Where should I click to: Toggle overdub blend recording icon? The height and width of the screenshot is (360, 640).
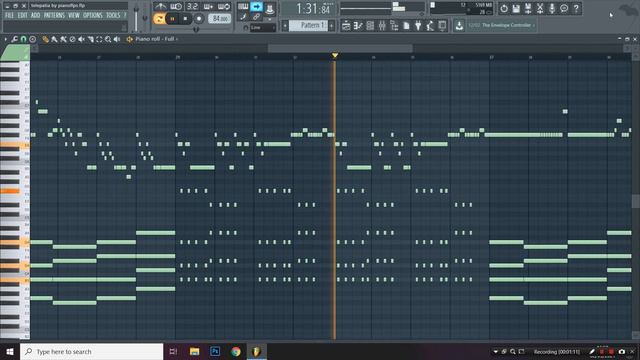[x=208, y=6]
